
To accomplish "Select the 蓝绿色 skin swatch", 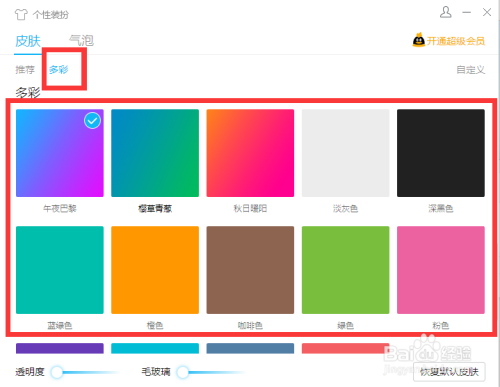I will click(60, 270).
